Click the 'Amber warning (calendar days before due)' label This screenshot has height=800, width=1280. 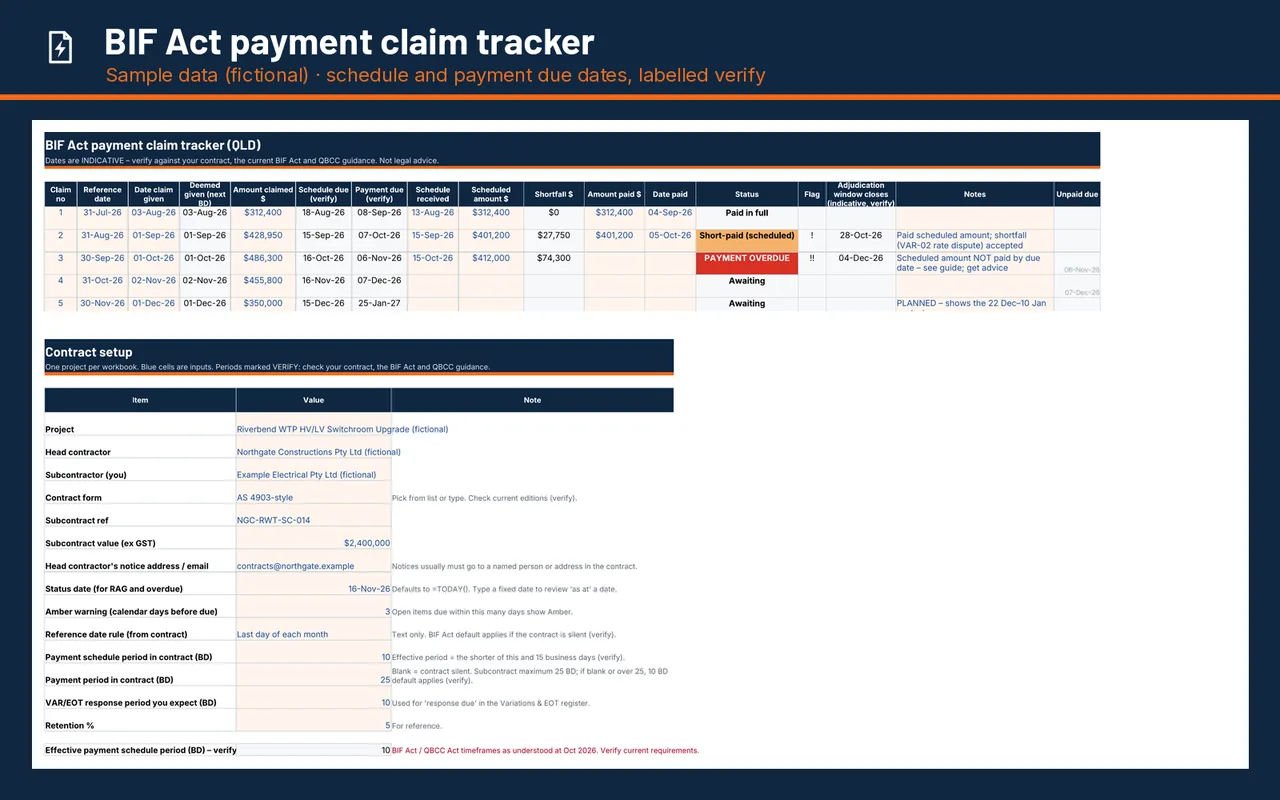point(131,611)
